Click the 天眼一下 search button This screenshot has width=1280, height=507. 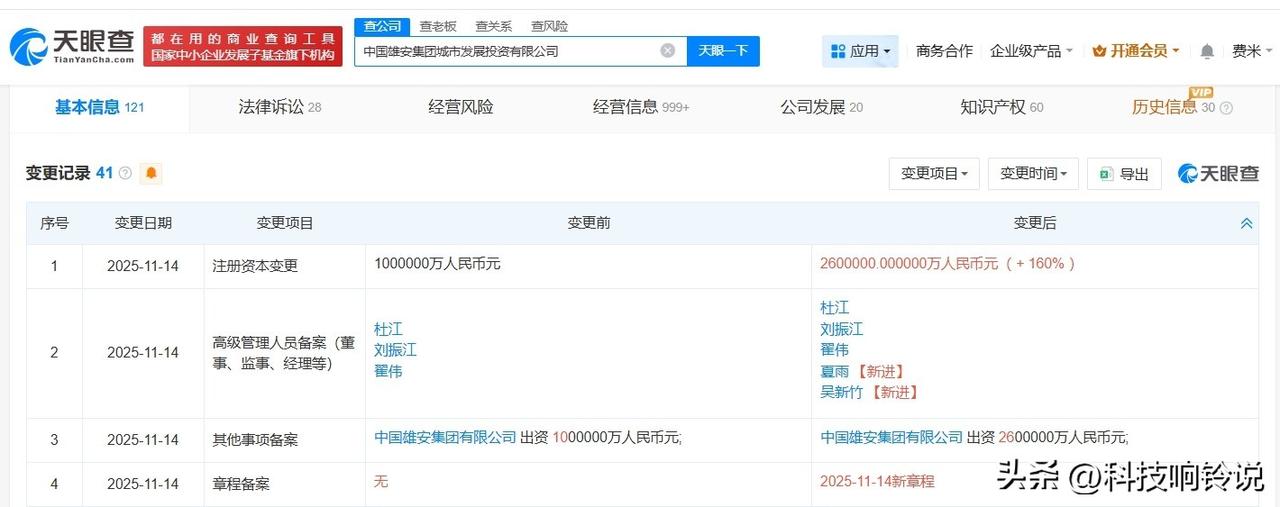tap(723, 51)
